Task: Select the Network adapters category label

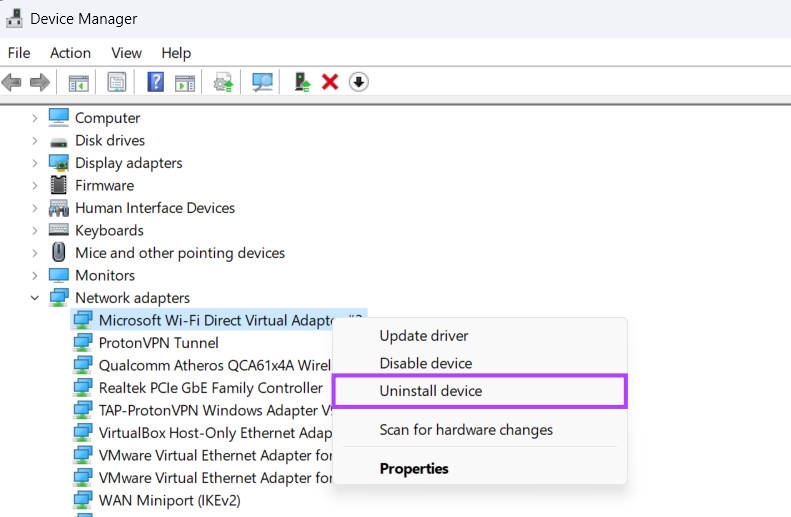Action: 133,298
